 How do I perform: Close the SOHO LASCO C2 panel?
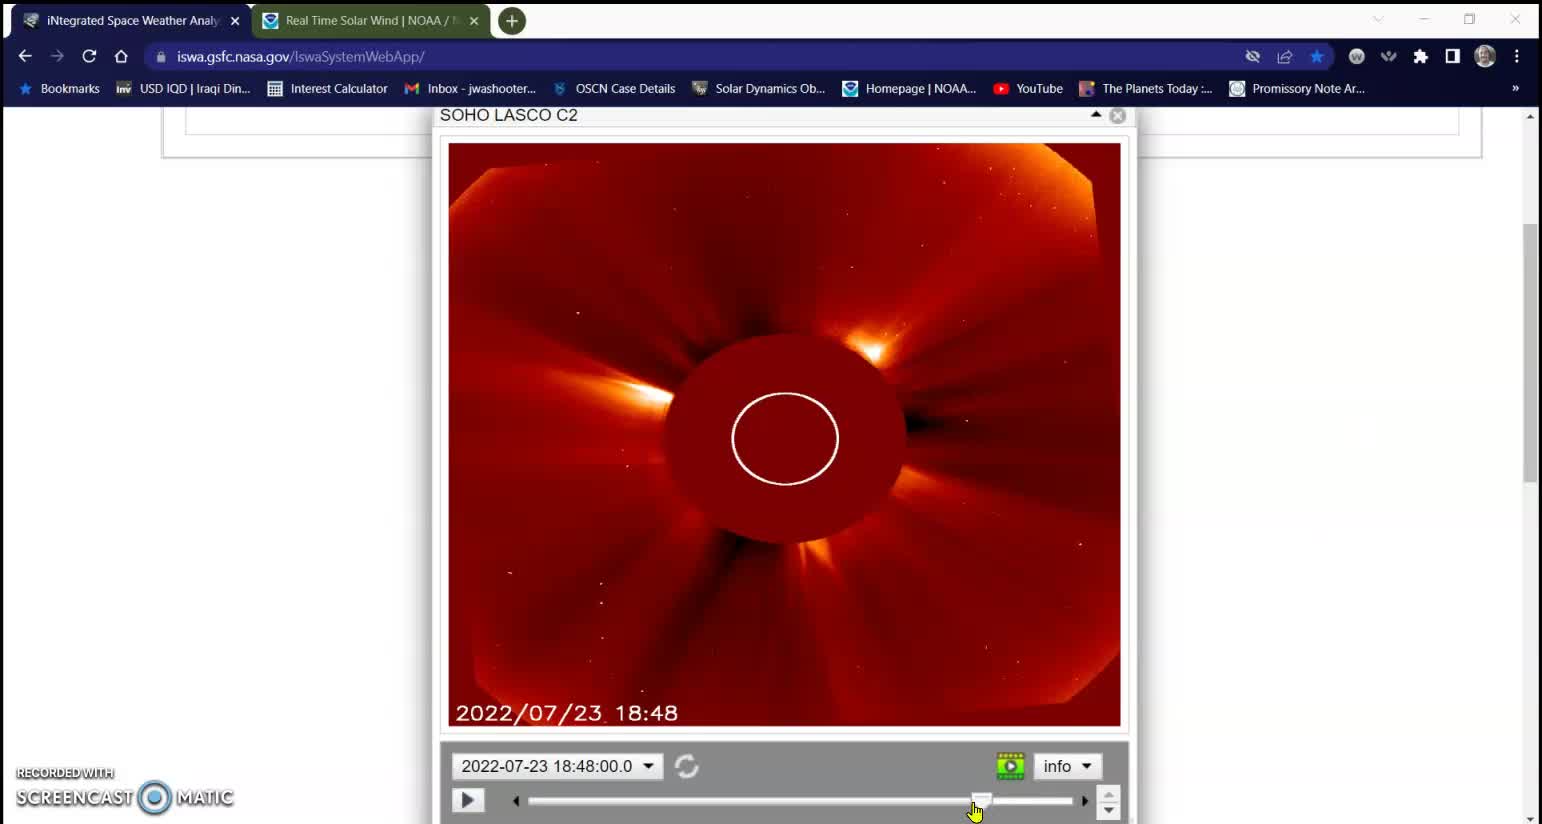click(1118, 116)
